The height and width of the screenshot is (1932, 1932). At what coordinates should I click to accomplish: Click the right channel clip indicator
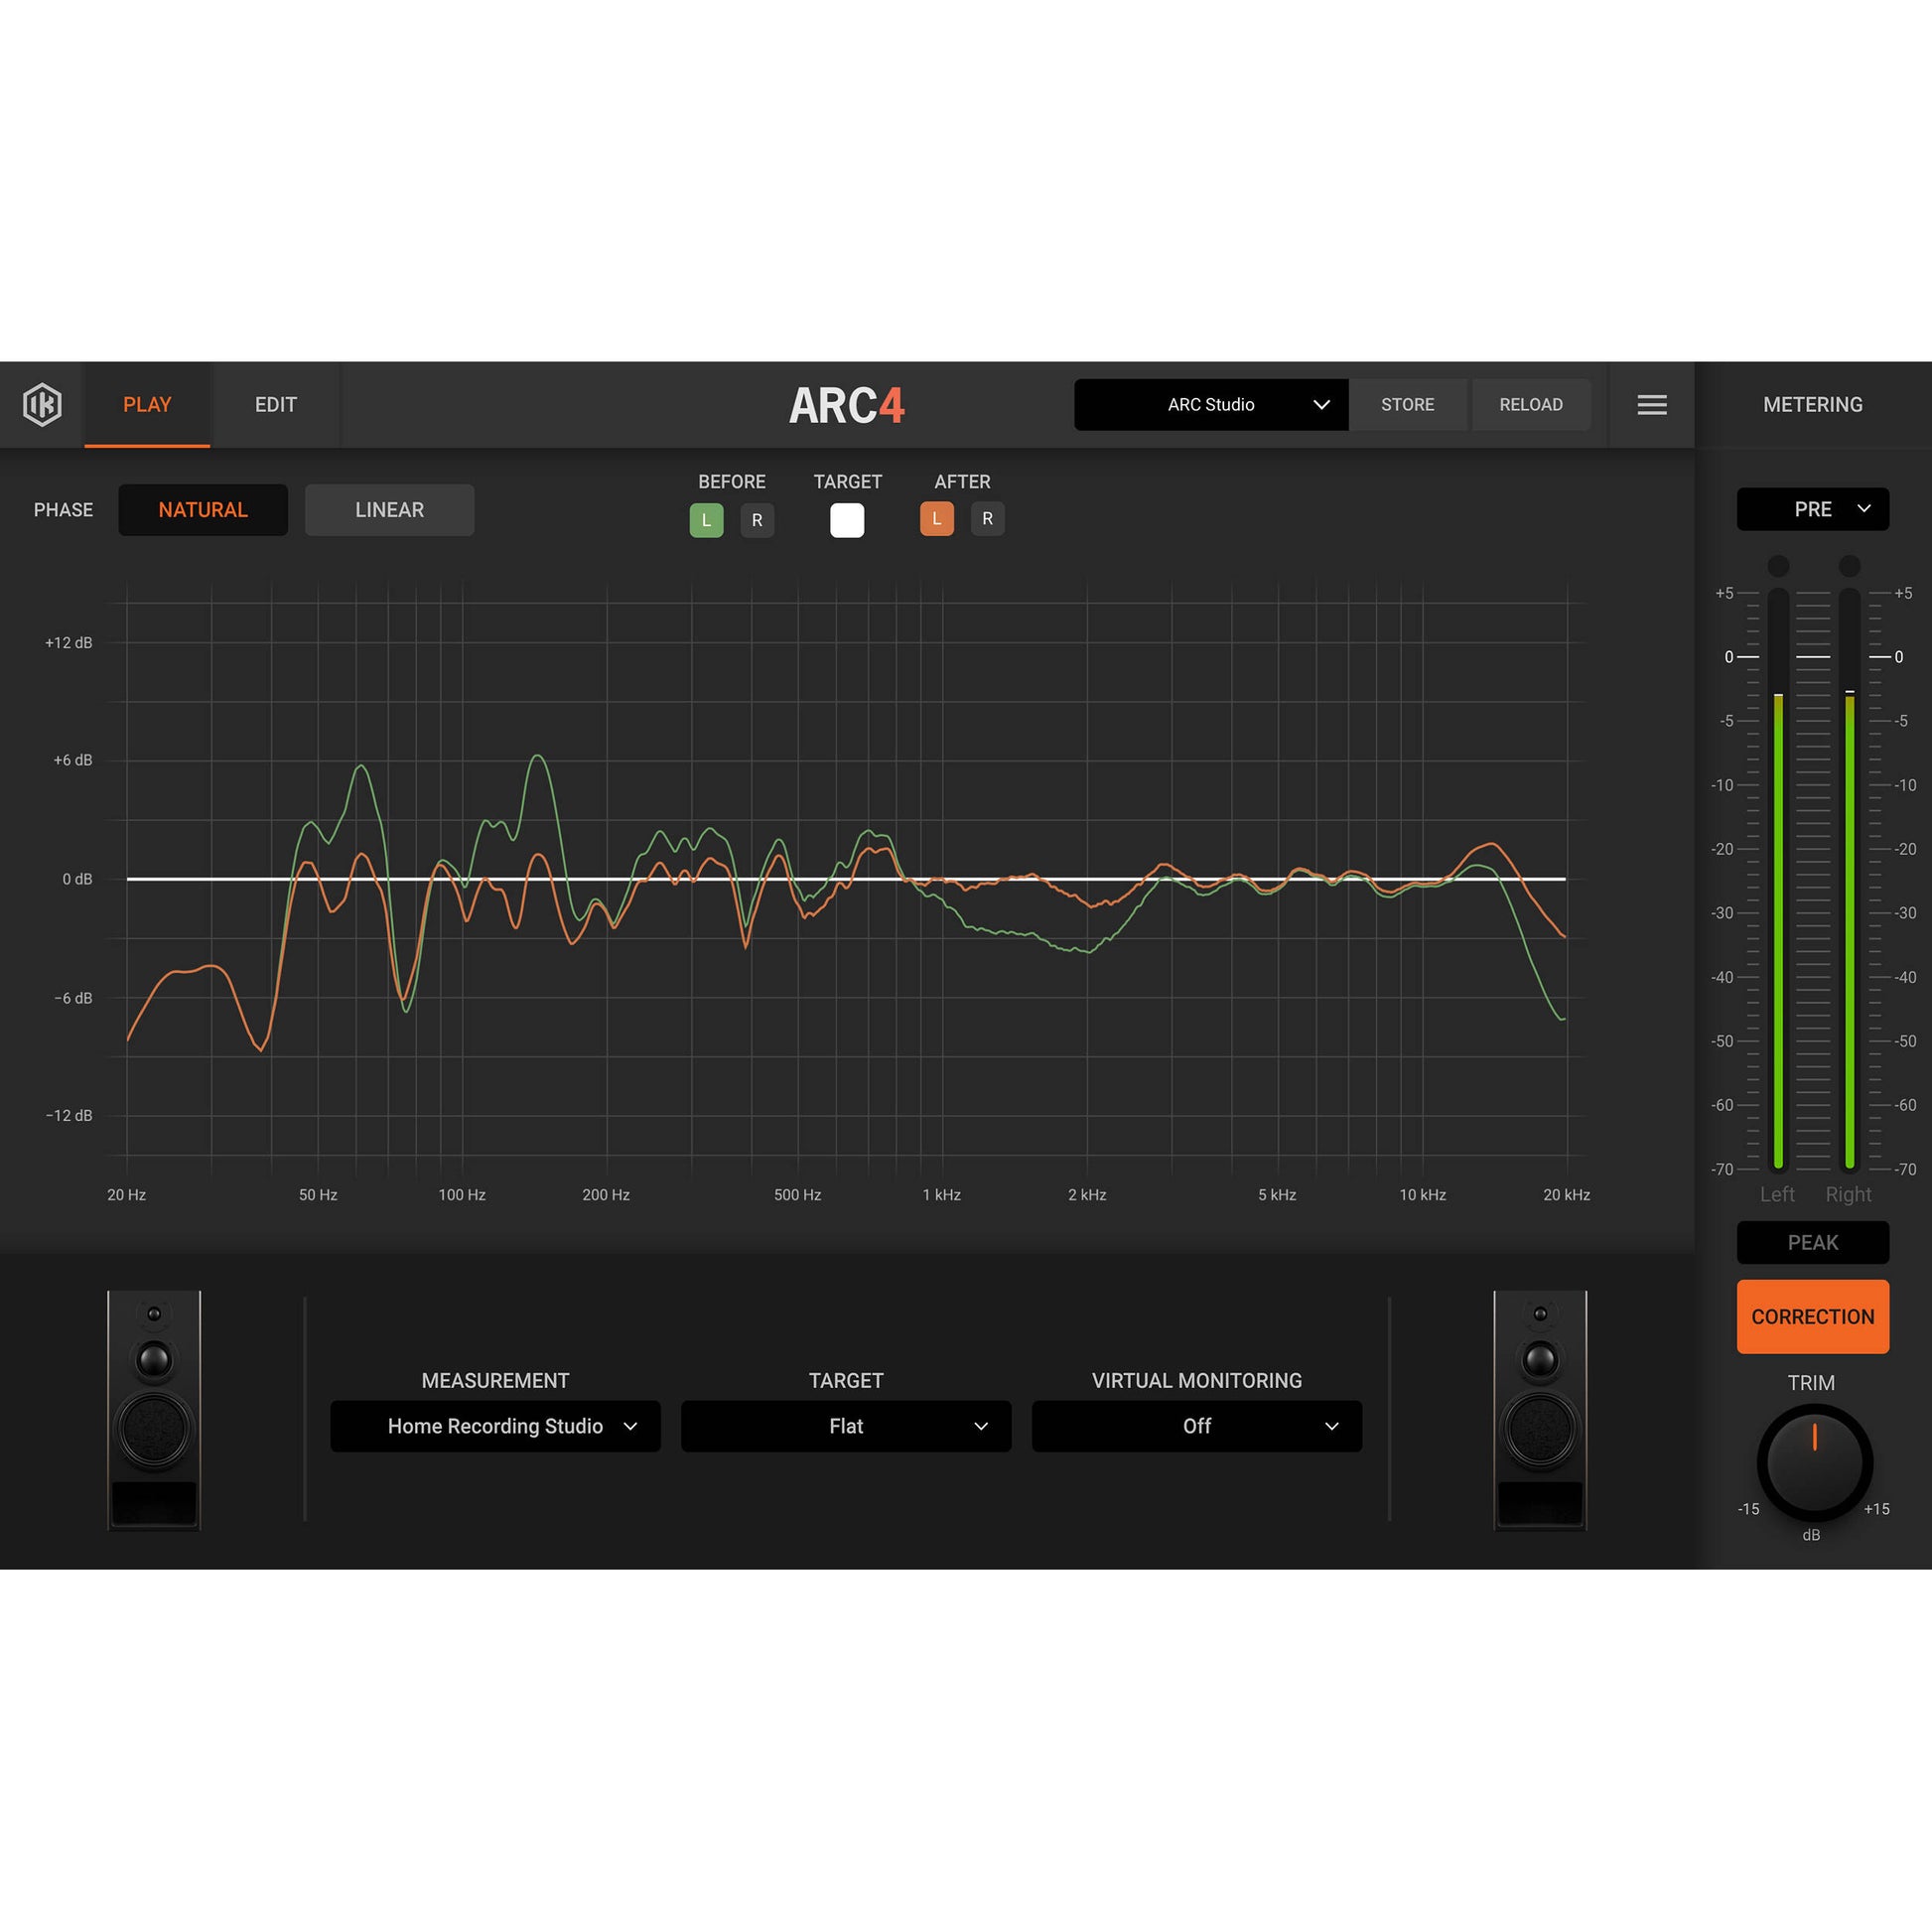pos(1849,566)
